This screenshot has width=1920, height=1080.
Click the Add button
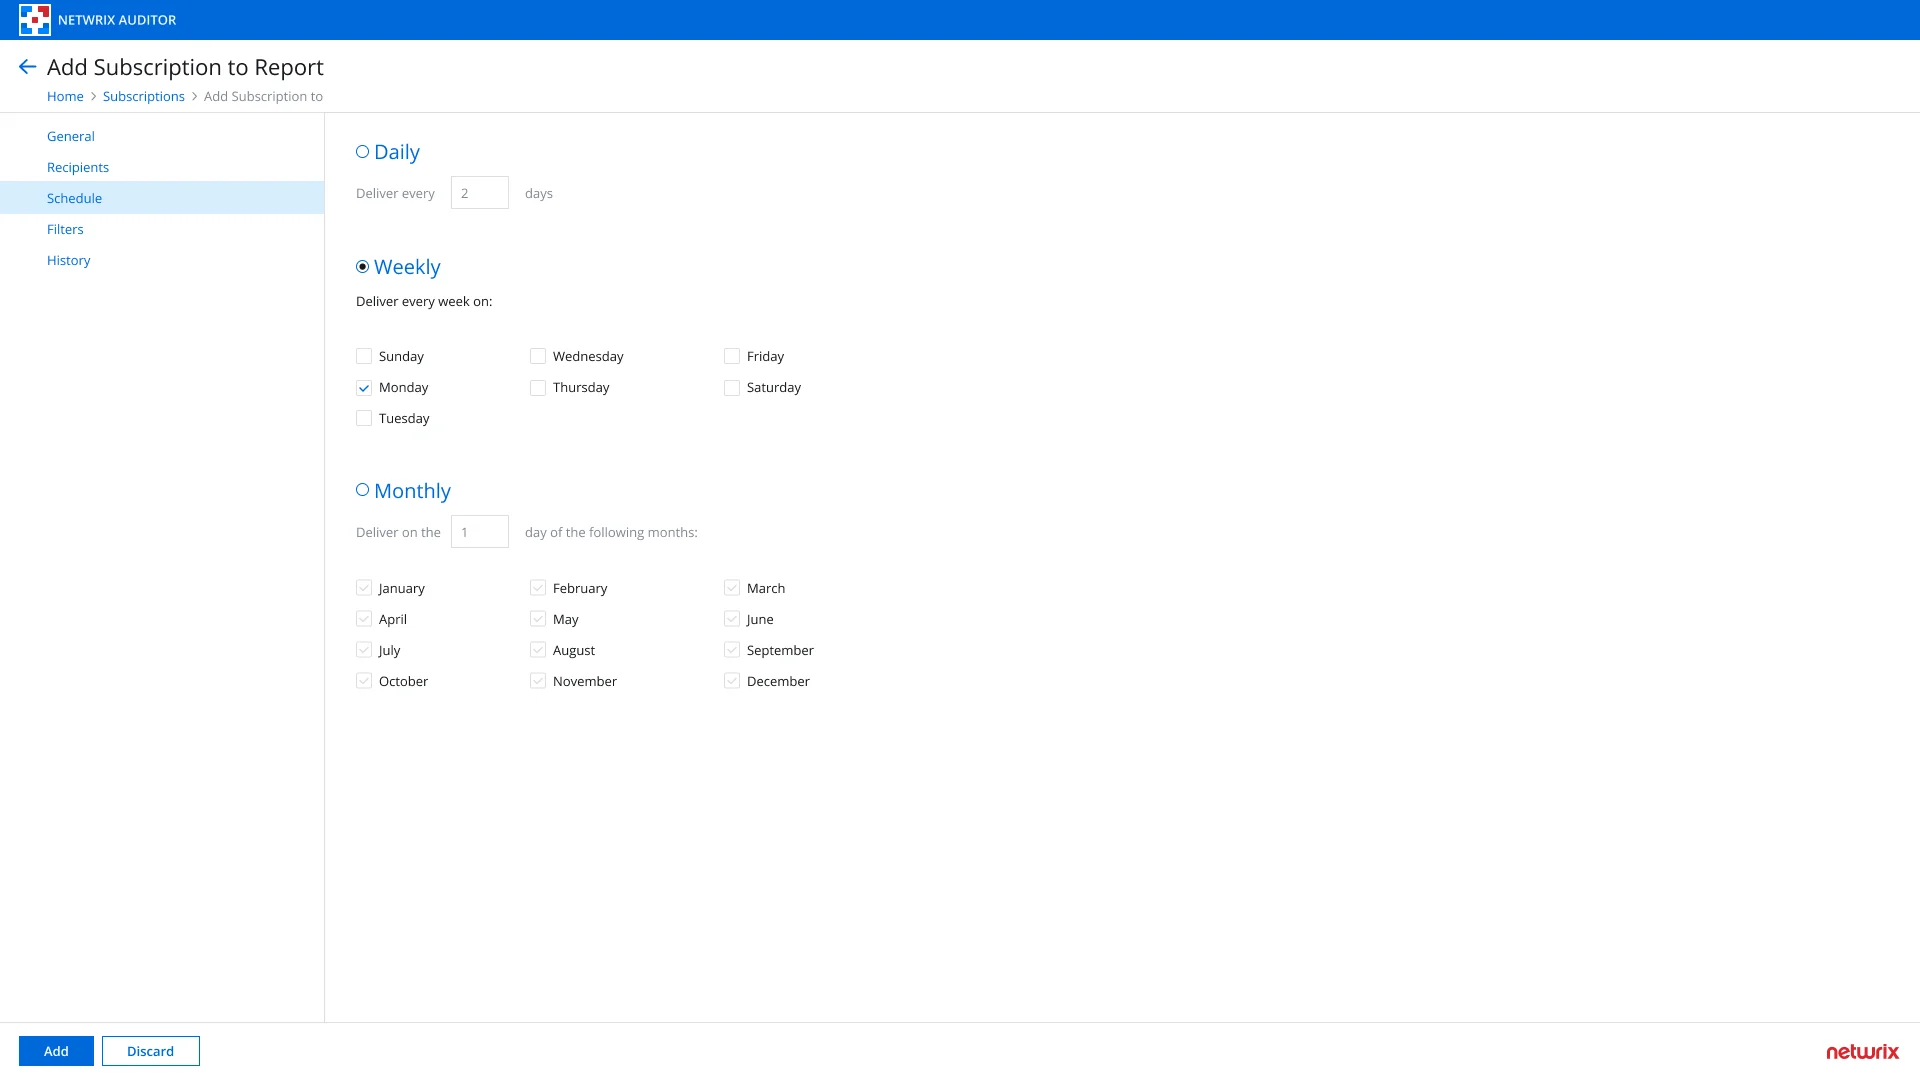56,1051
